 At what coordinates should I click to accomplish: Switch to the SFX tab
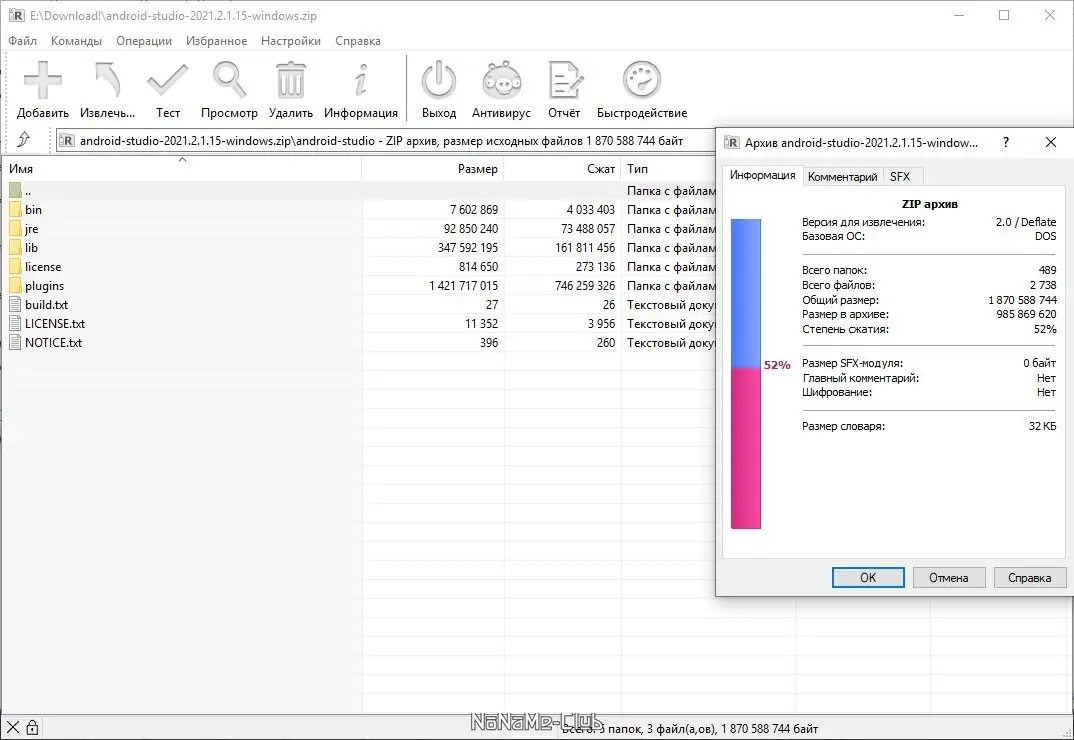(900, 177)
